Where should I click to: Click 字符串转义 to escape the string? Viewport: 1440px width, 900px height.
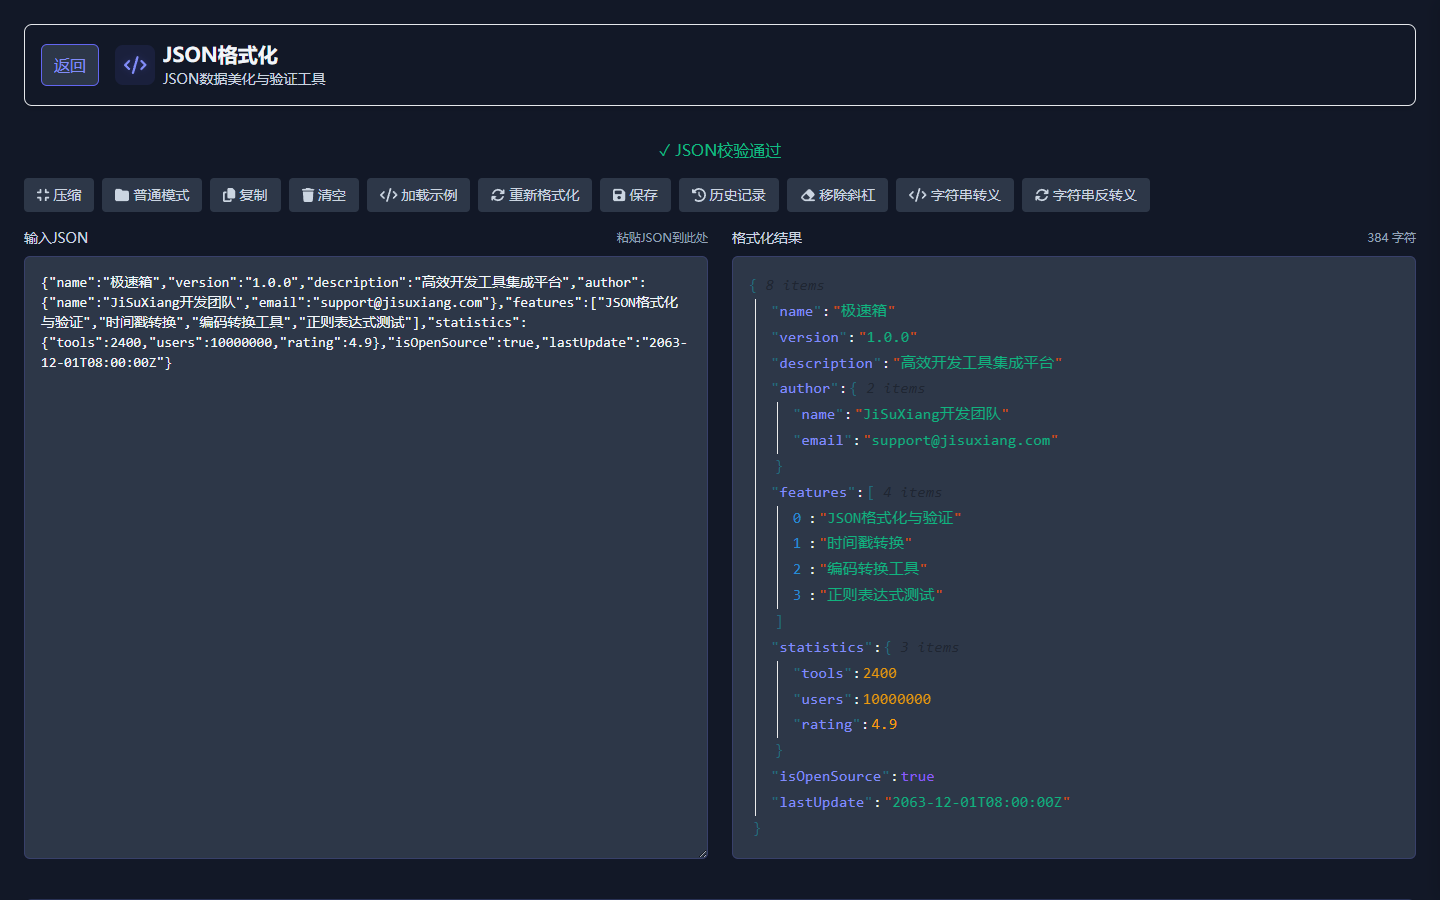point(955,195)
